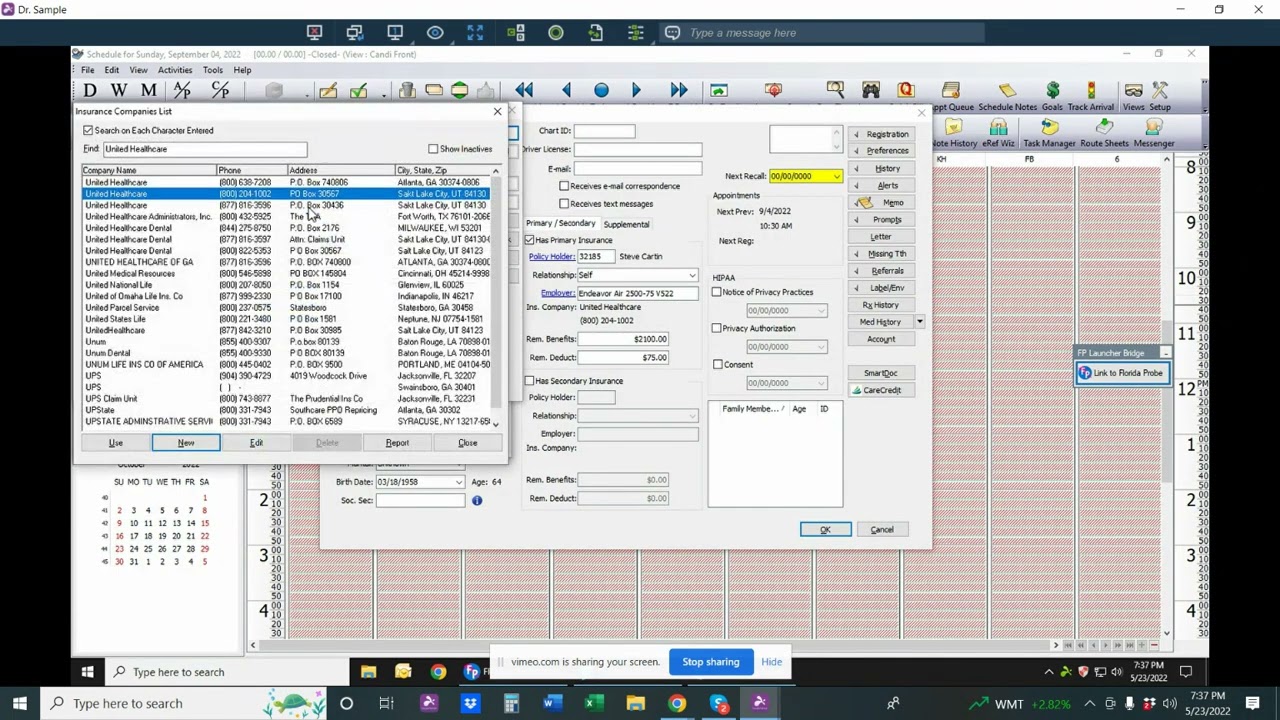The image size is (1280, 720).
Task: Click Use in Insurance Companies List
Action: click(x=116, y=443)
